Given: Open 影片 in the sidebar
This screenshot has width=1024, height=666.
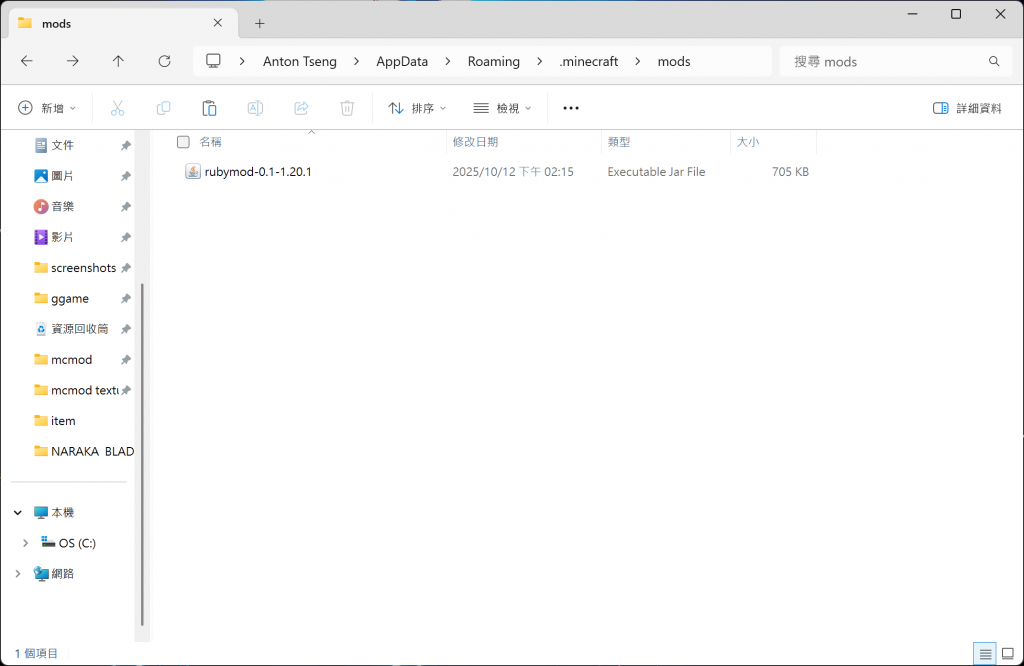Looking at the screenshot, I should [62, 237].
